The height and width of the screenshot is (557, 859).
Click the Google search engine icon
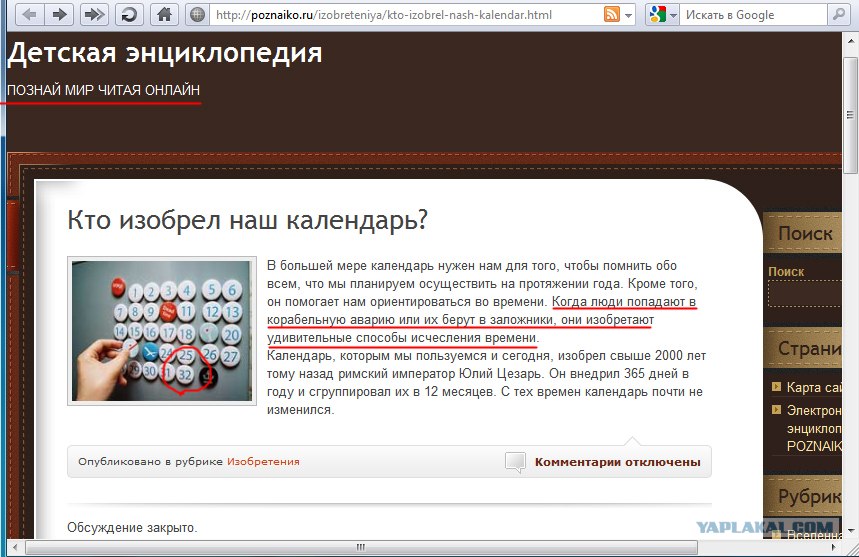pos(657,15)
